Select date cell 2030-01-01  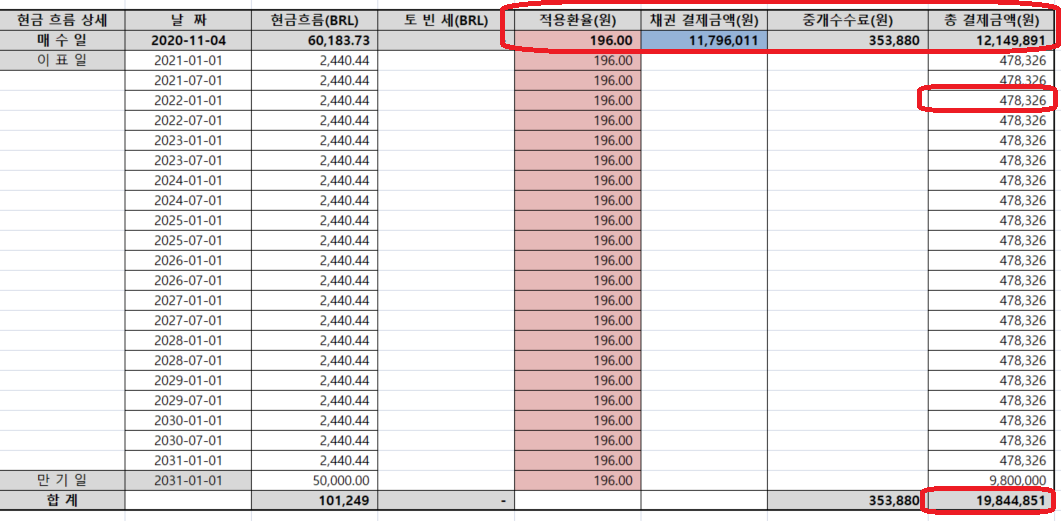pyautogui.click(x=188, y=420)
